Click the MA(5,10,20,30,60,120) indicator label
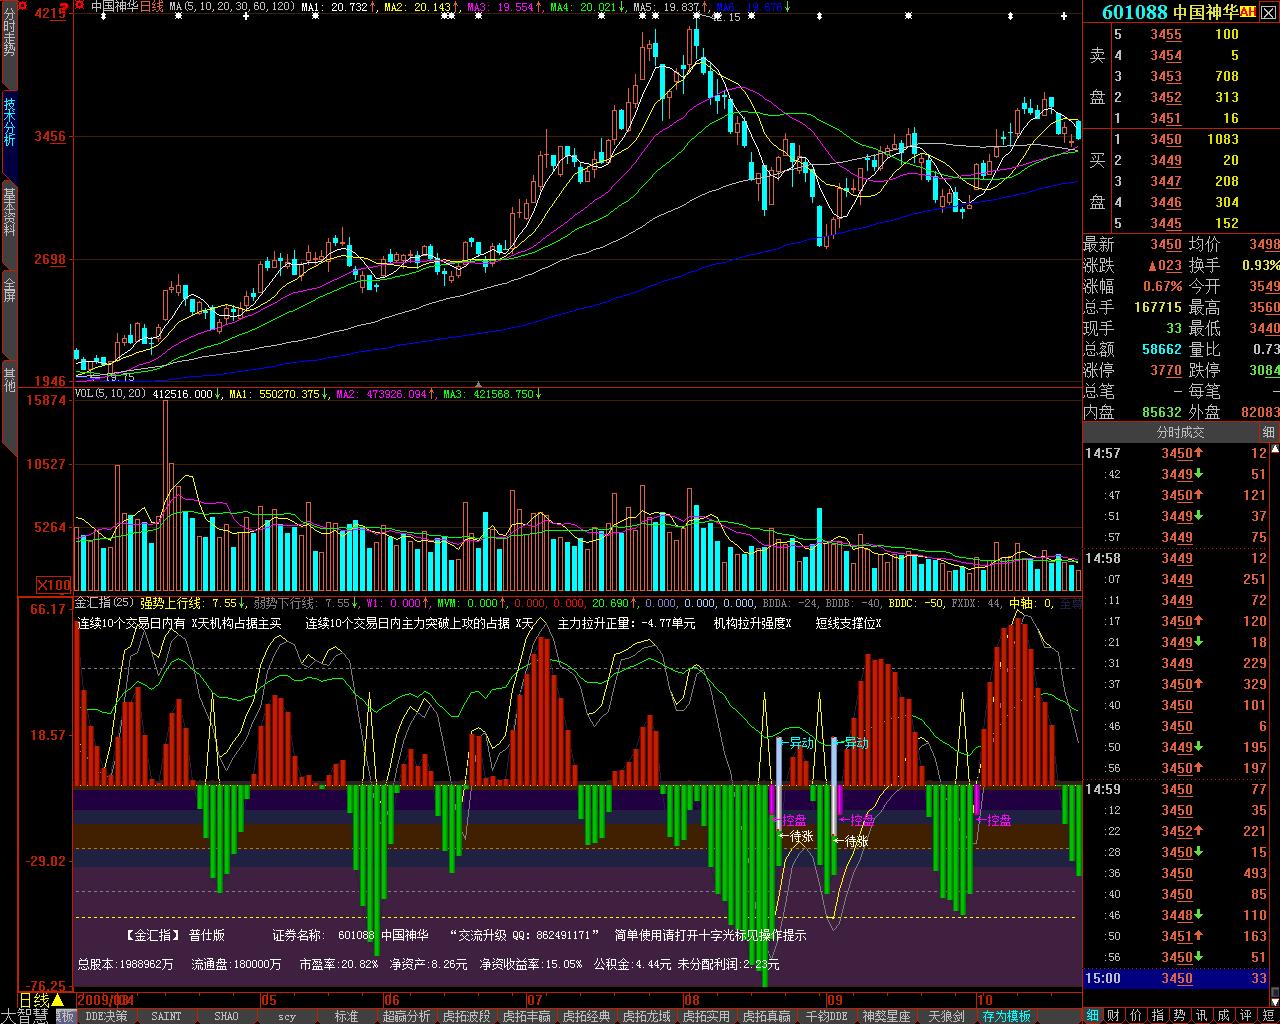1280x1024 pixels. (232, 6)
